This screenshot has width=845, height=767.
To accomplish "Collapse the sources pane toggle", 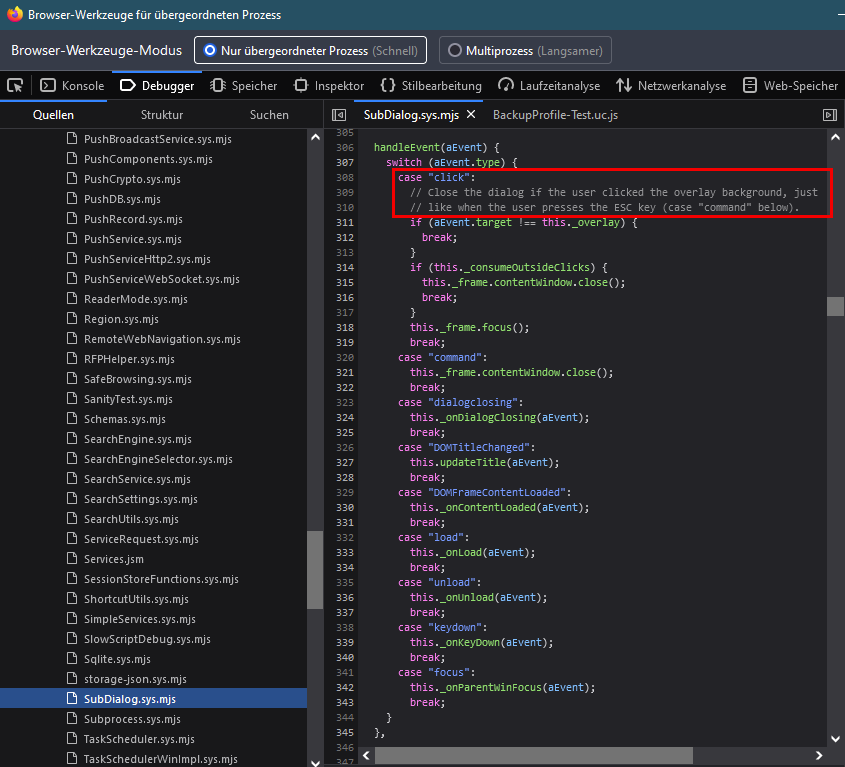I will coord(339,115).
